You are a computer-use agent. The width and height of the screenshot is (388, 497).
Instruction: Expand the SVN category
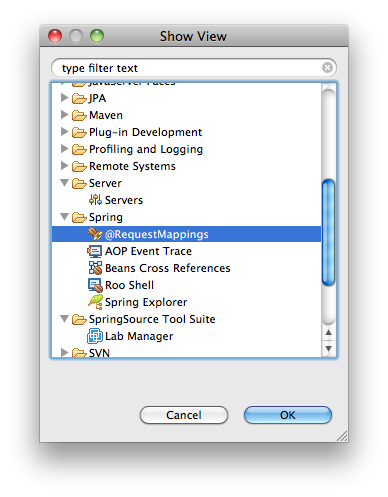64,353
